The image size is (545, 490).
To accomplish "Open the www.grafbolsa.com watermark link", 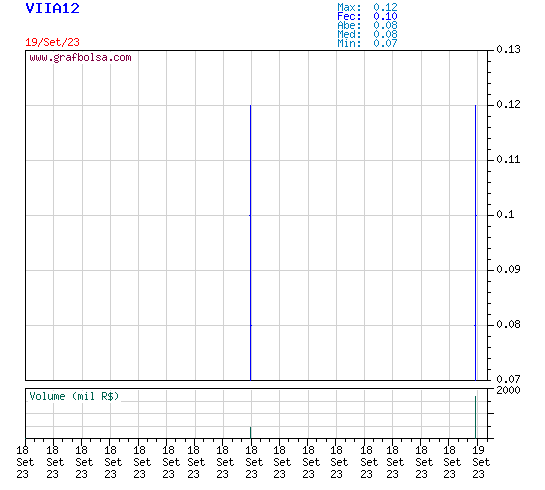I will point(80,58).
